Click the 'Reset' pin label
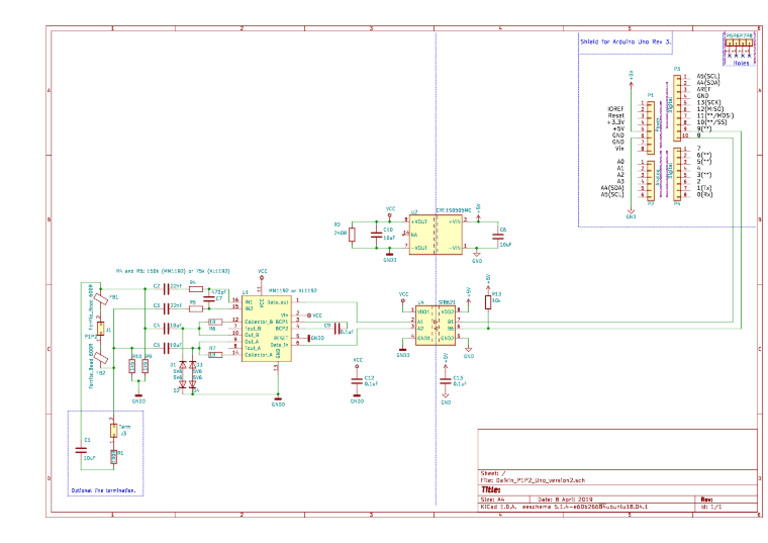 pos(616,115)
